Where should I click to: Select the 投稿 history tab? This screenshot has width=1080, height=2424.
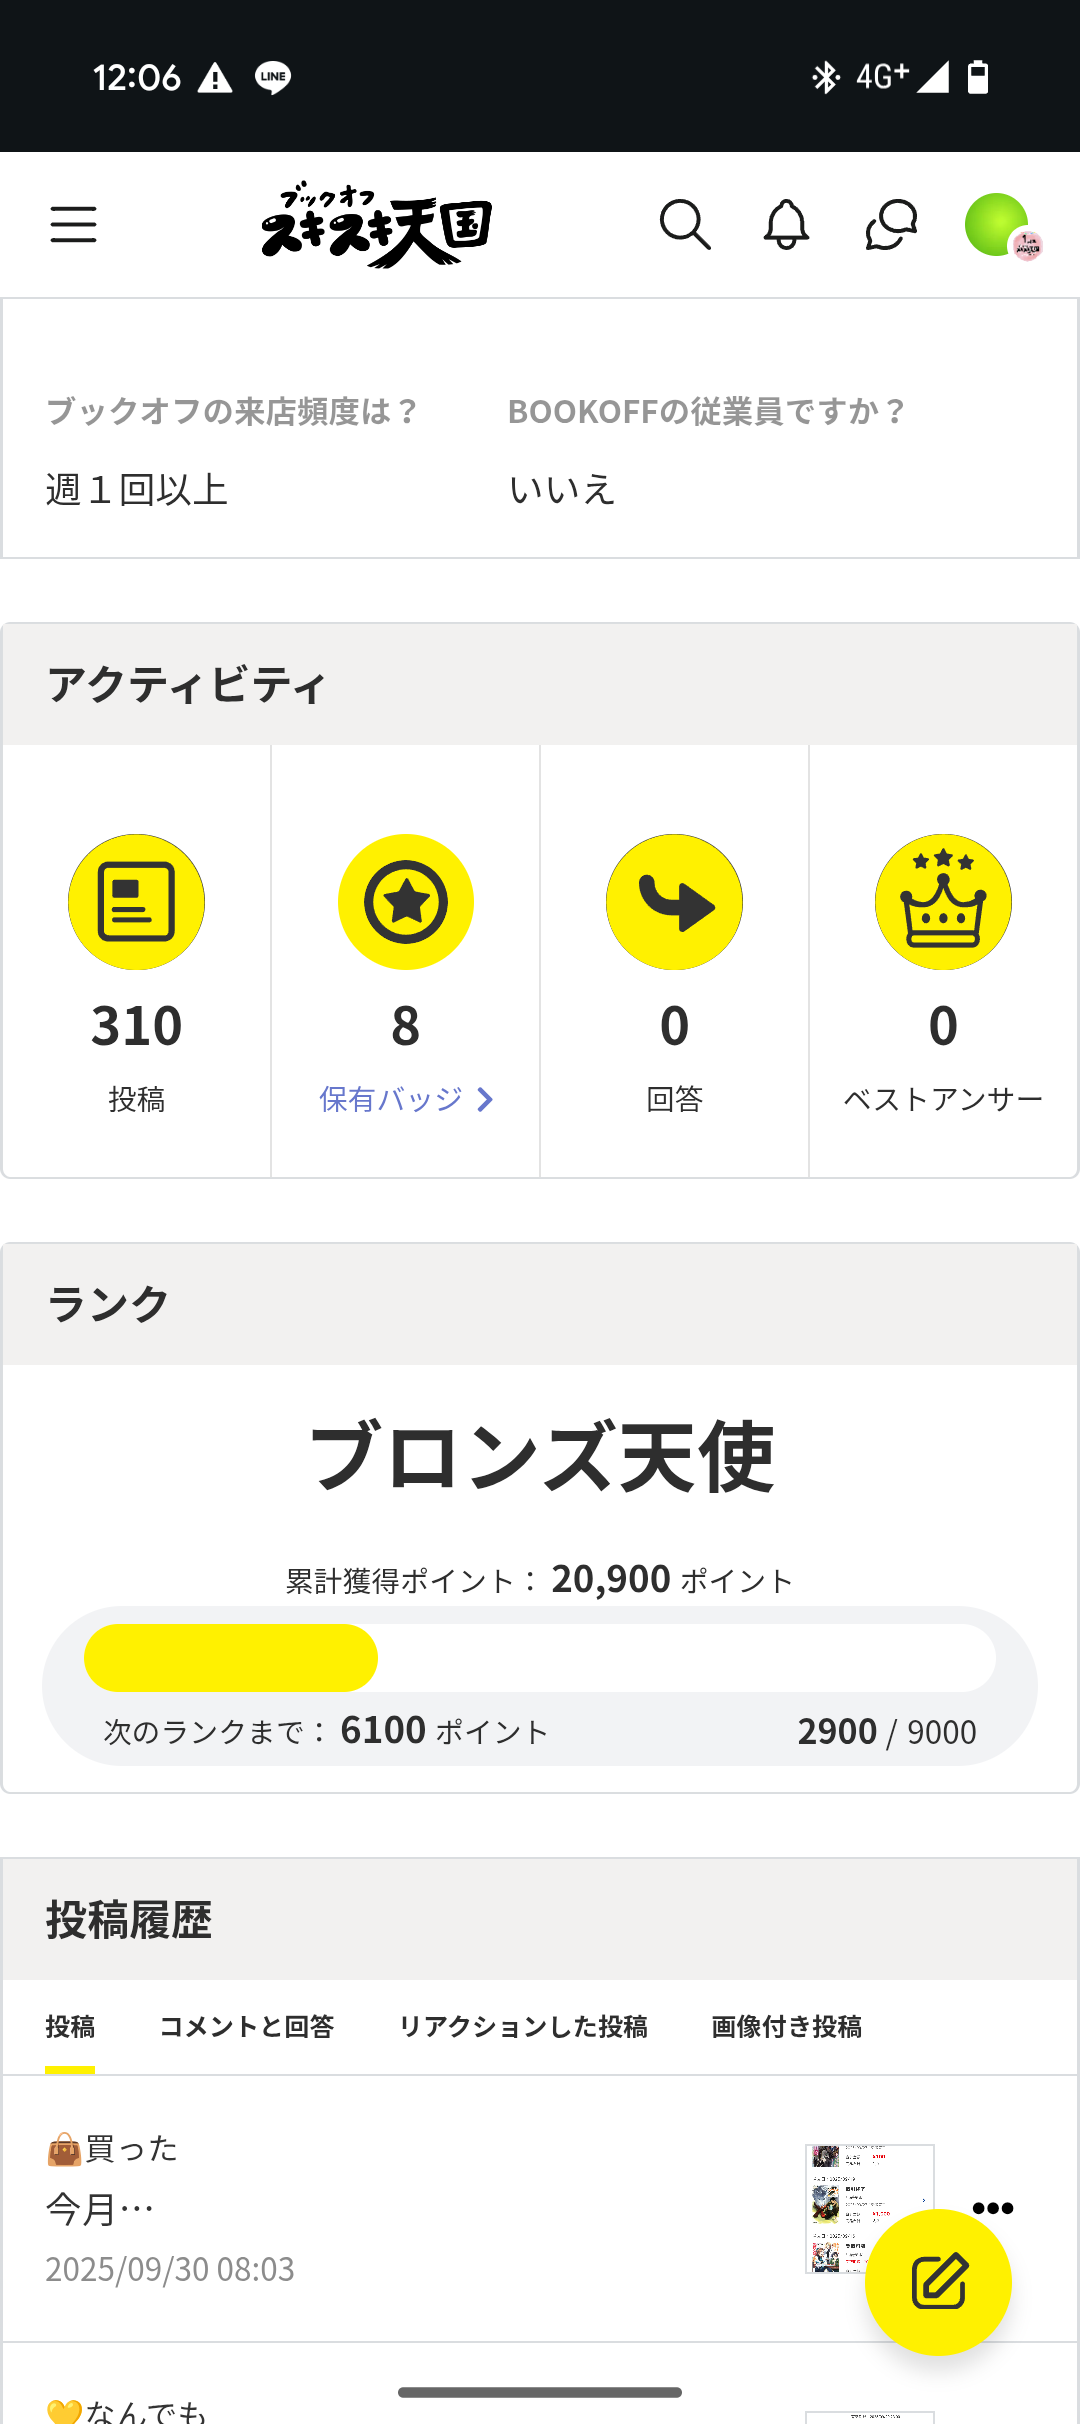tap(70, 2027)
